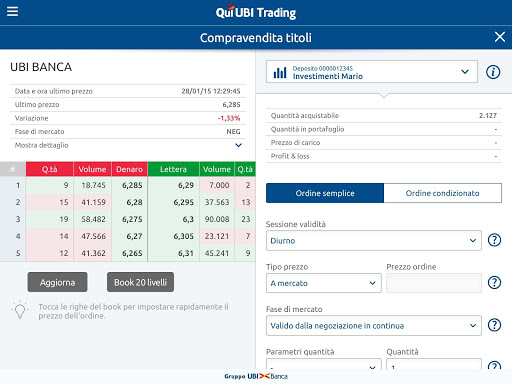Screen dimensions: 512x384
Task: Click the lightbulb tip icon
Action: tap(20, 310)
